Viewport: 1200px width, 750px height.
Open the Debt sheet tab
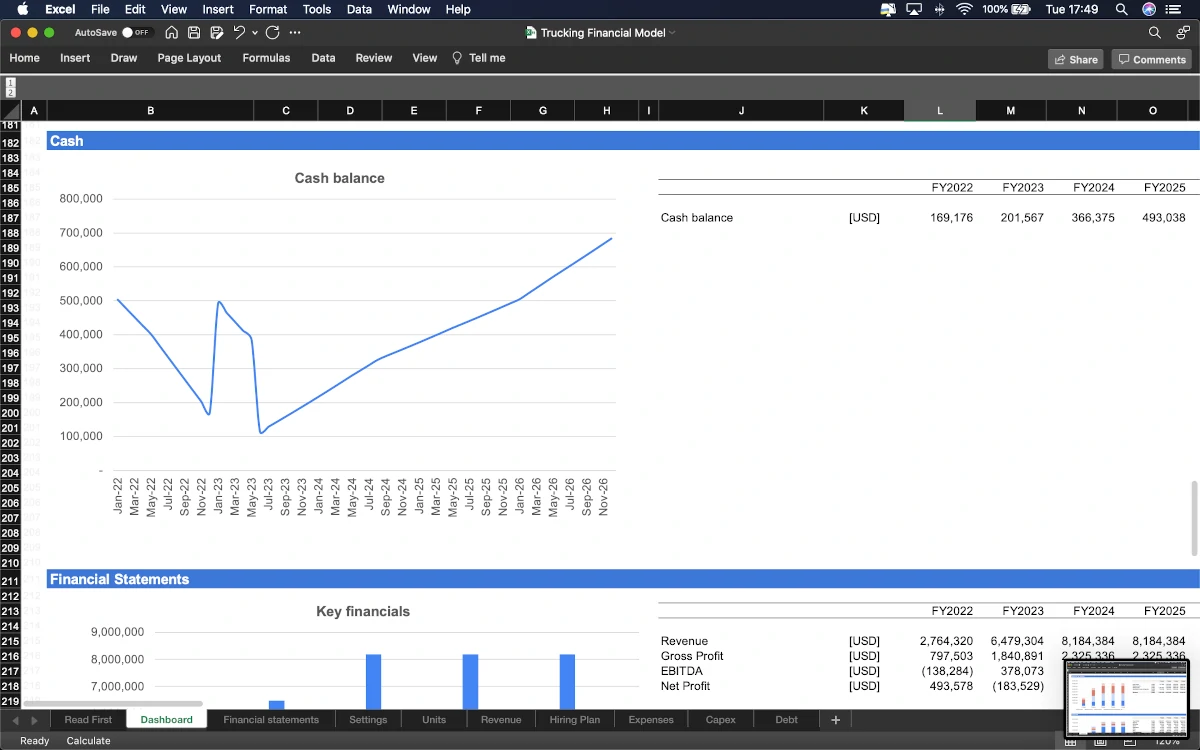(787, 720)
